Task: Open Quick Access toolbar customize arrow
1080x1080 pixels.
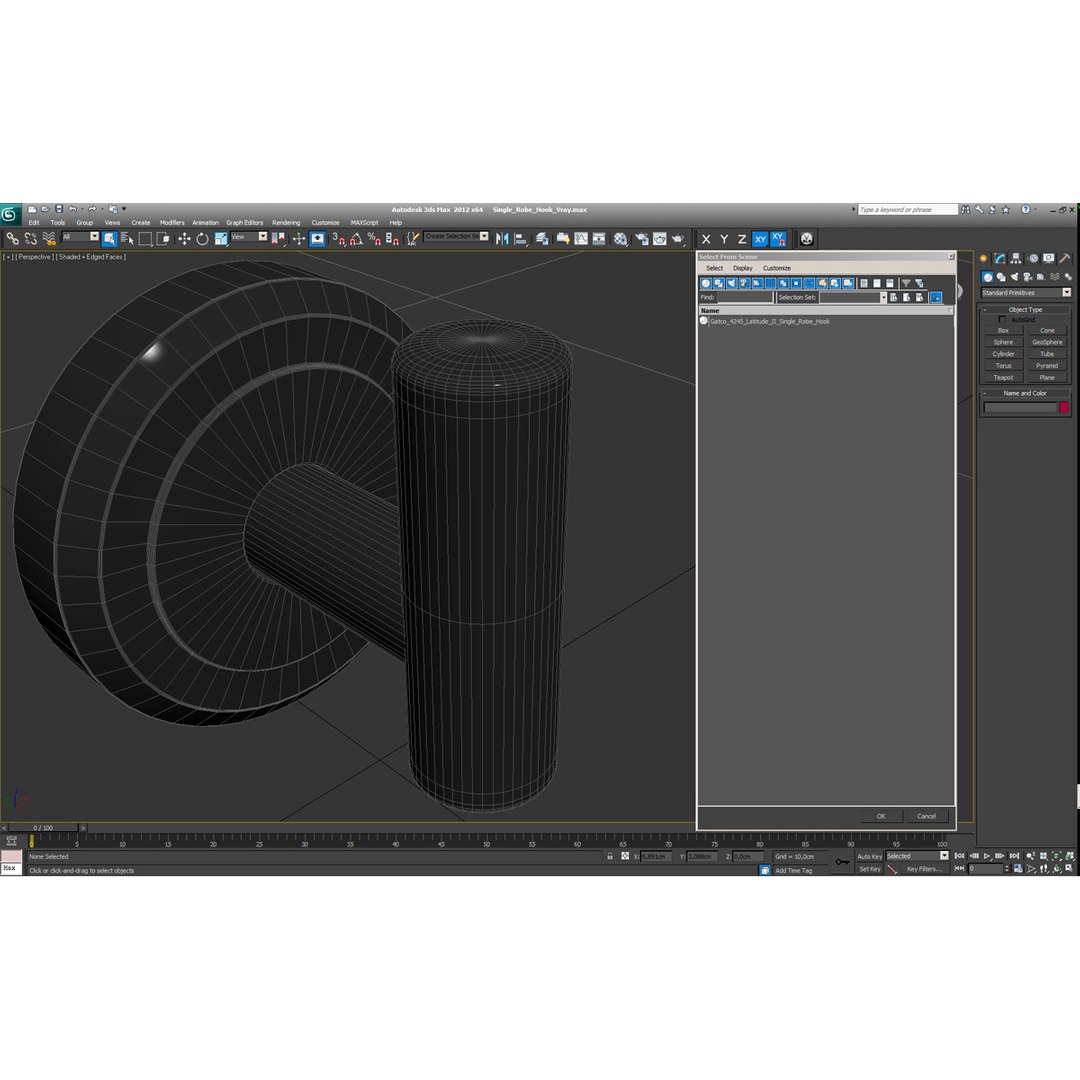Action: click(x=124, y=209)
